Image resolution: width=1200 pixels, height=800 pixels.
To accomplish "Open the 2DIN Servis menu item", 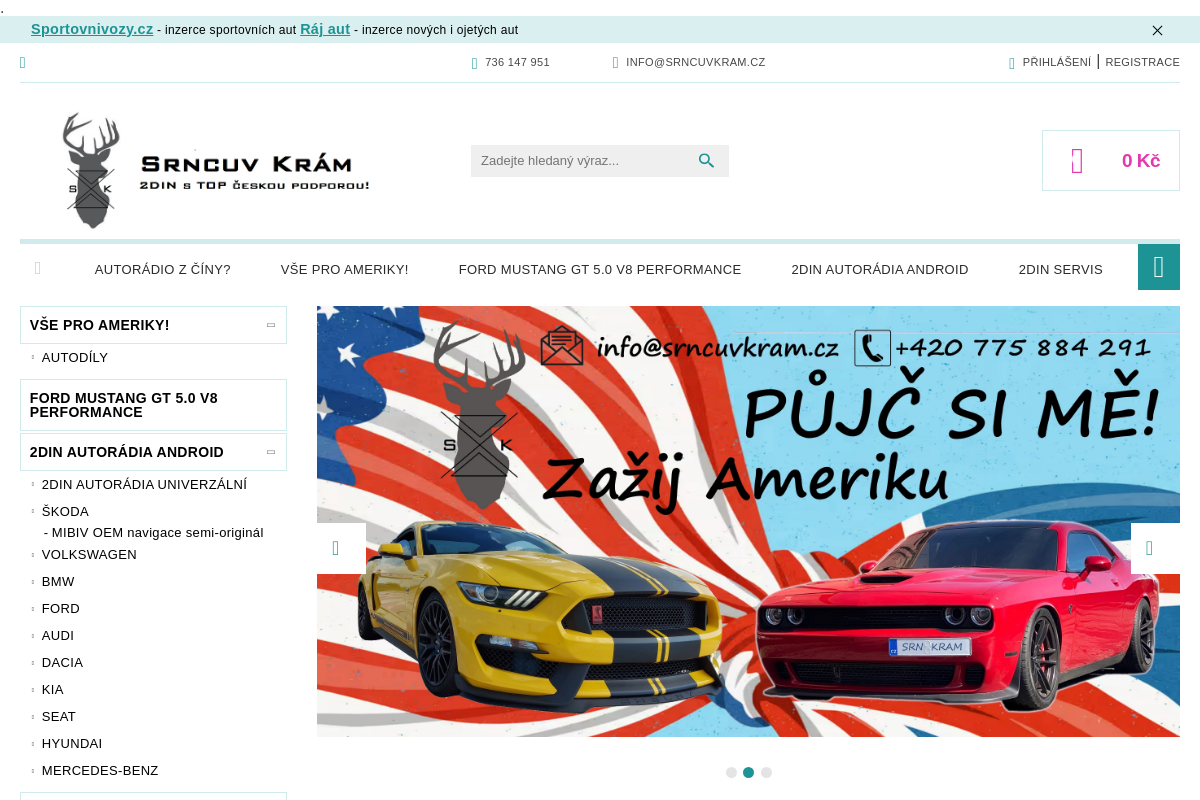I will (x=1061, y=270).
